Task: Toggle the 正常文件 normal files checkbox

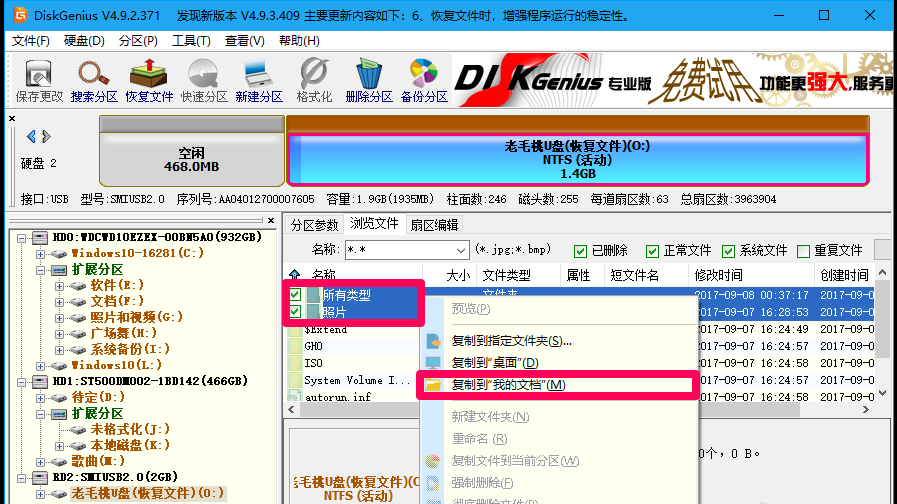Action: 652,251
